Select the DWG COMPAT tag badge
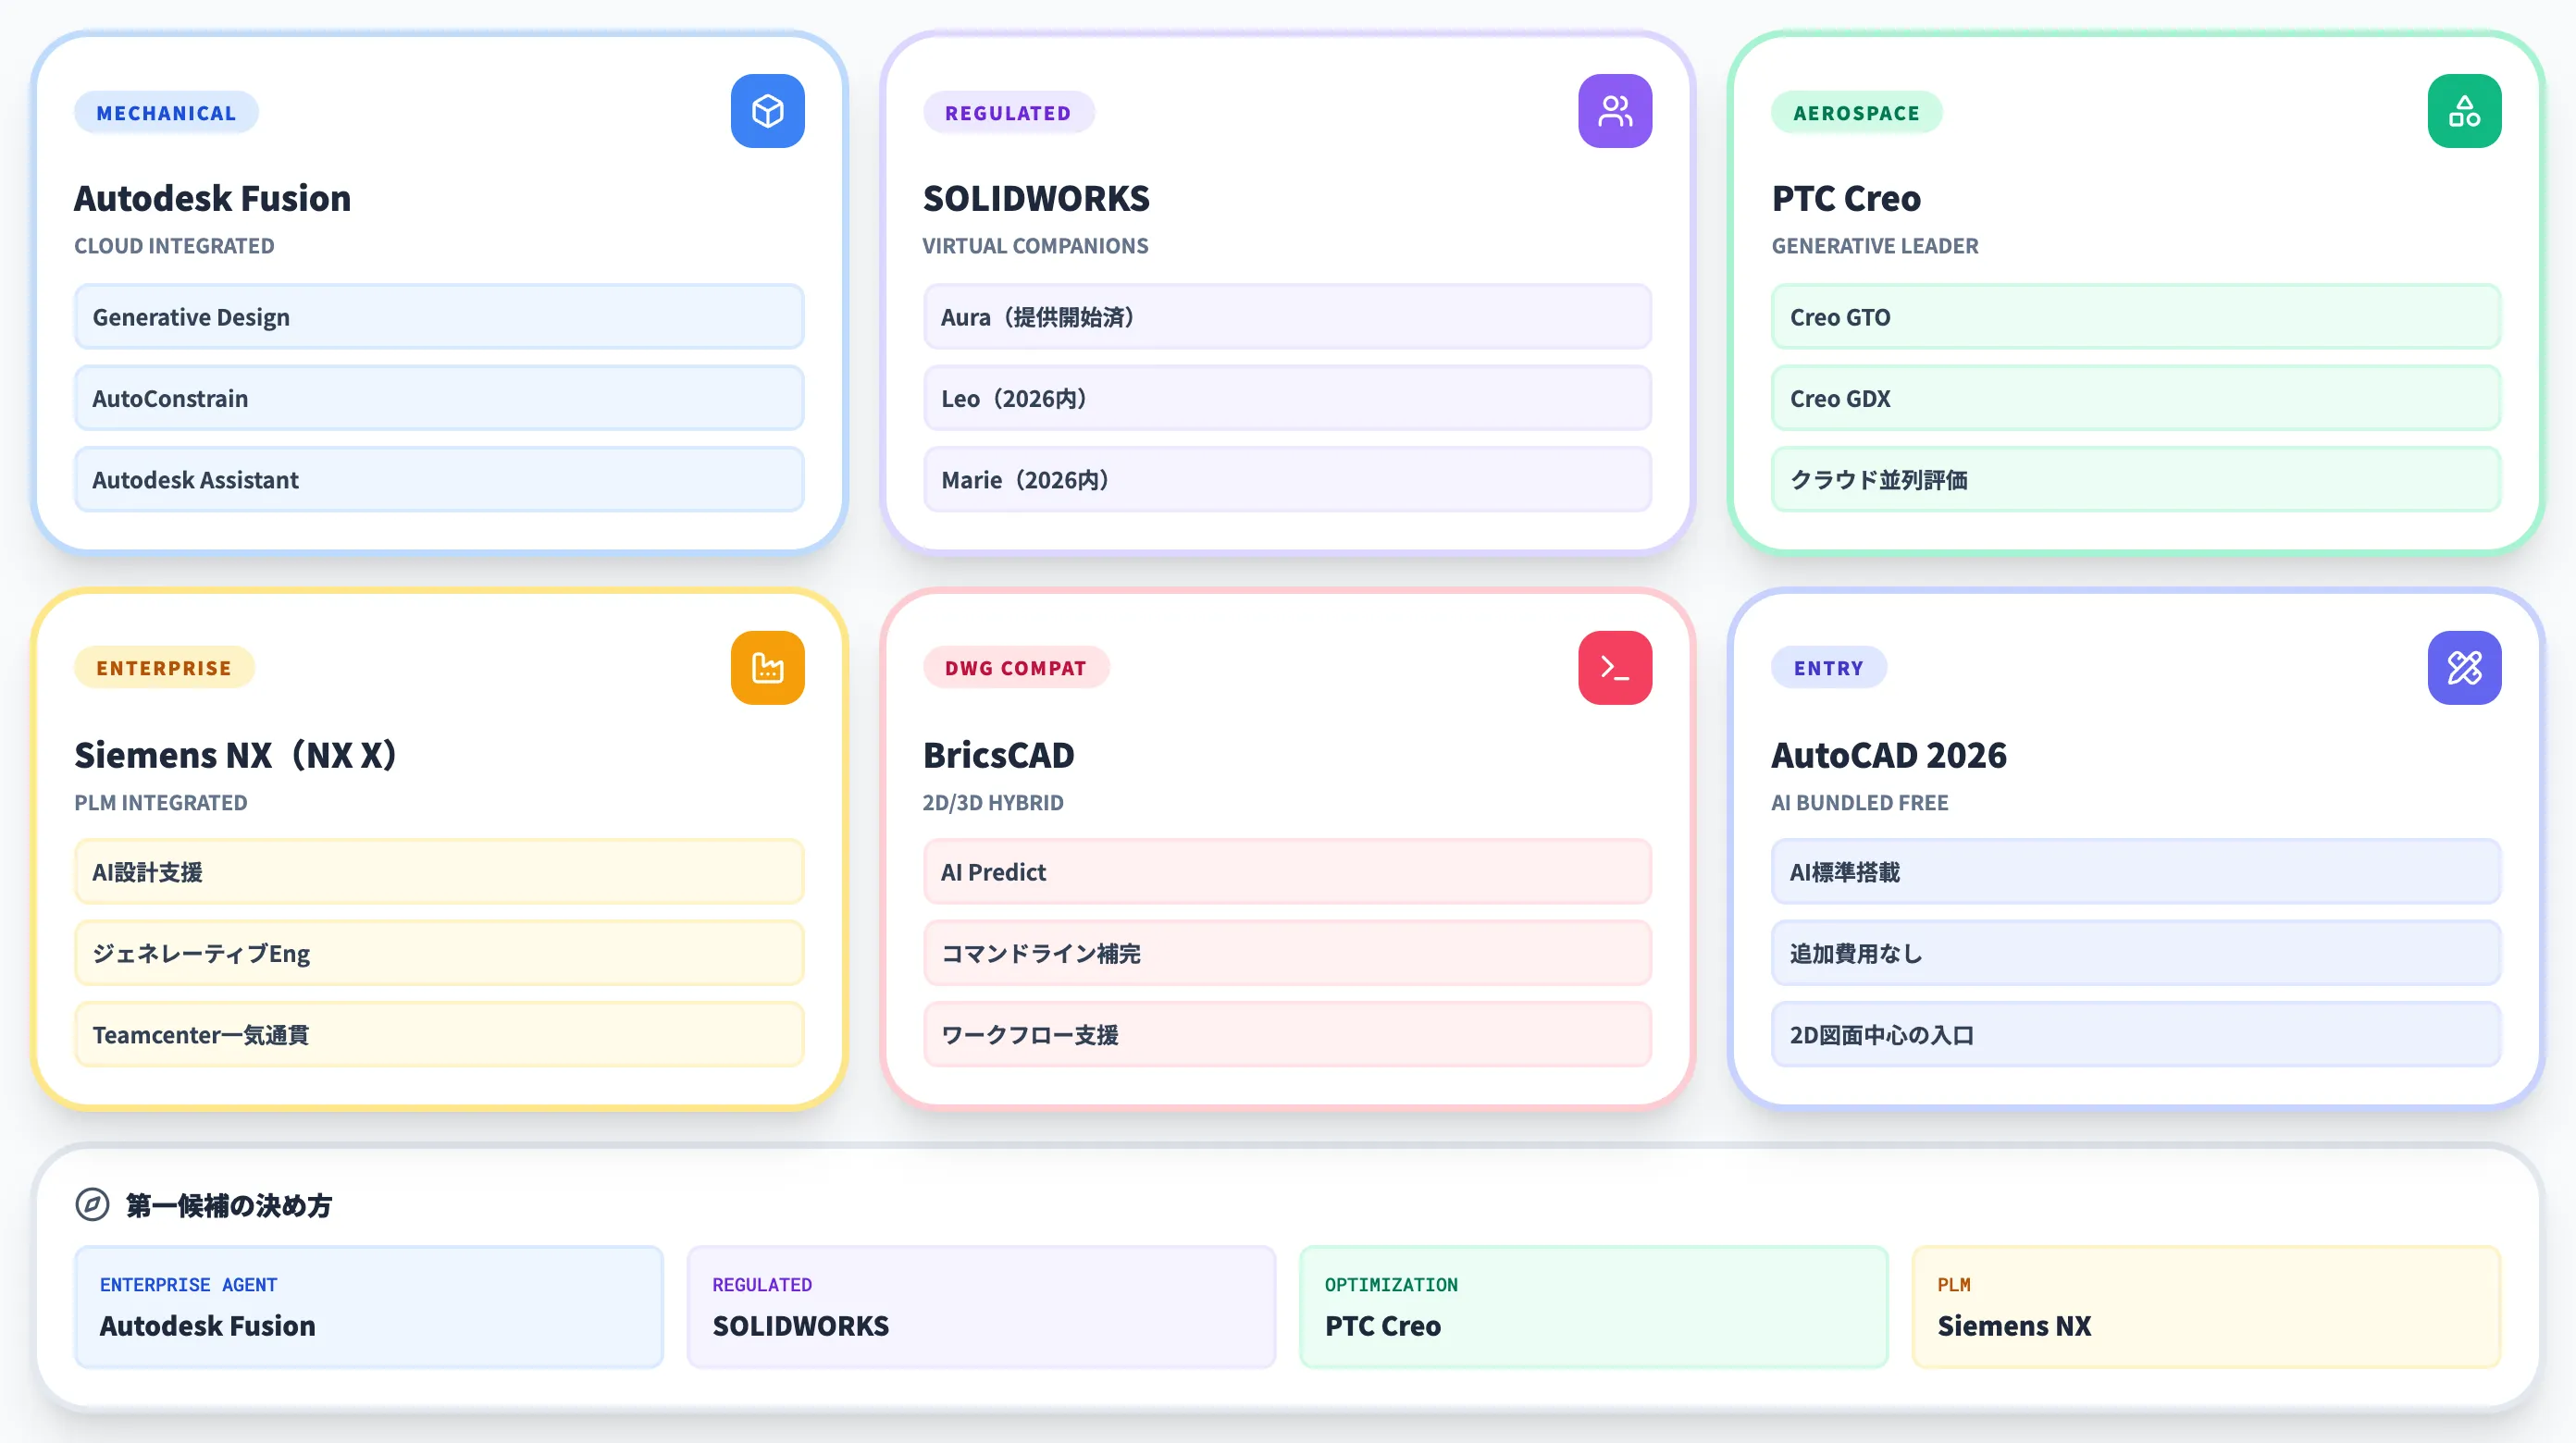The image size is (2576, 1443). [1015, 668]
